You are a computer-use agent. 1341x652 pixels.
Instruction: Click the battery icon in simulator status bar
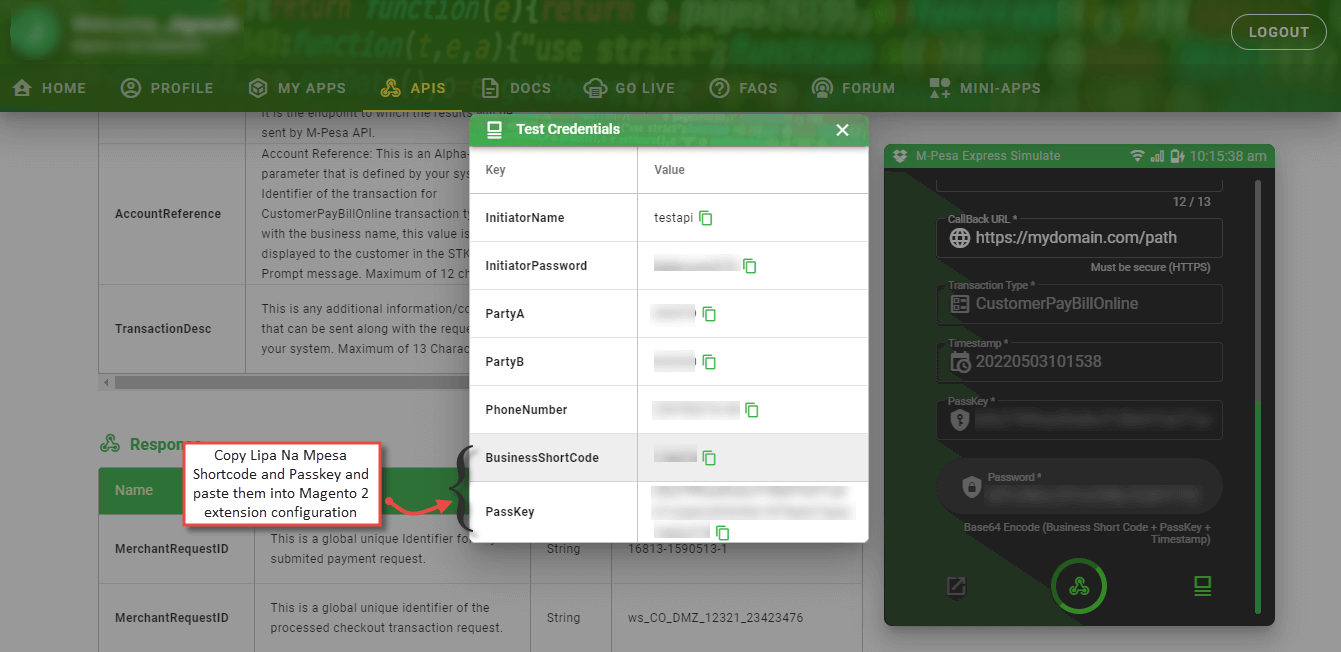1177,156
